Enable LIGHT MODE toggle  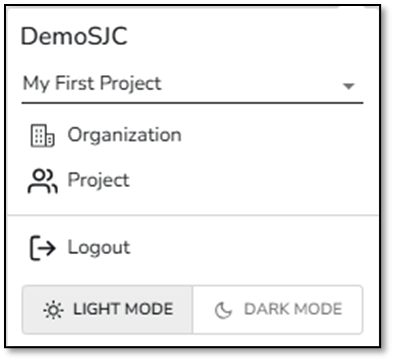click(107, 309)
